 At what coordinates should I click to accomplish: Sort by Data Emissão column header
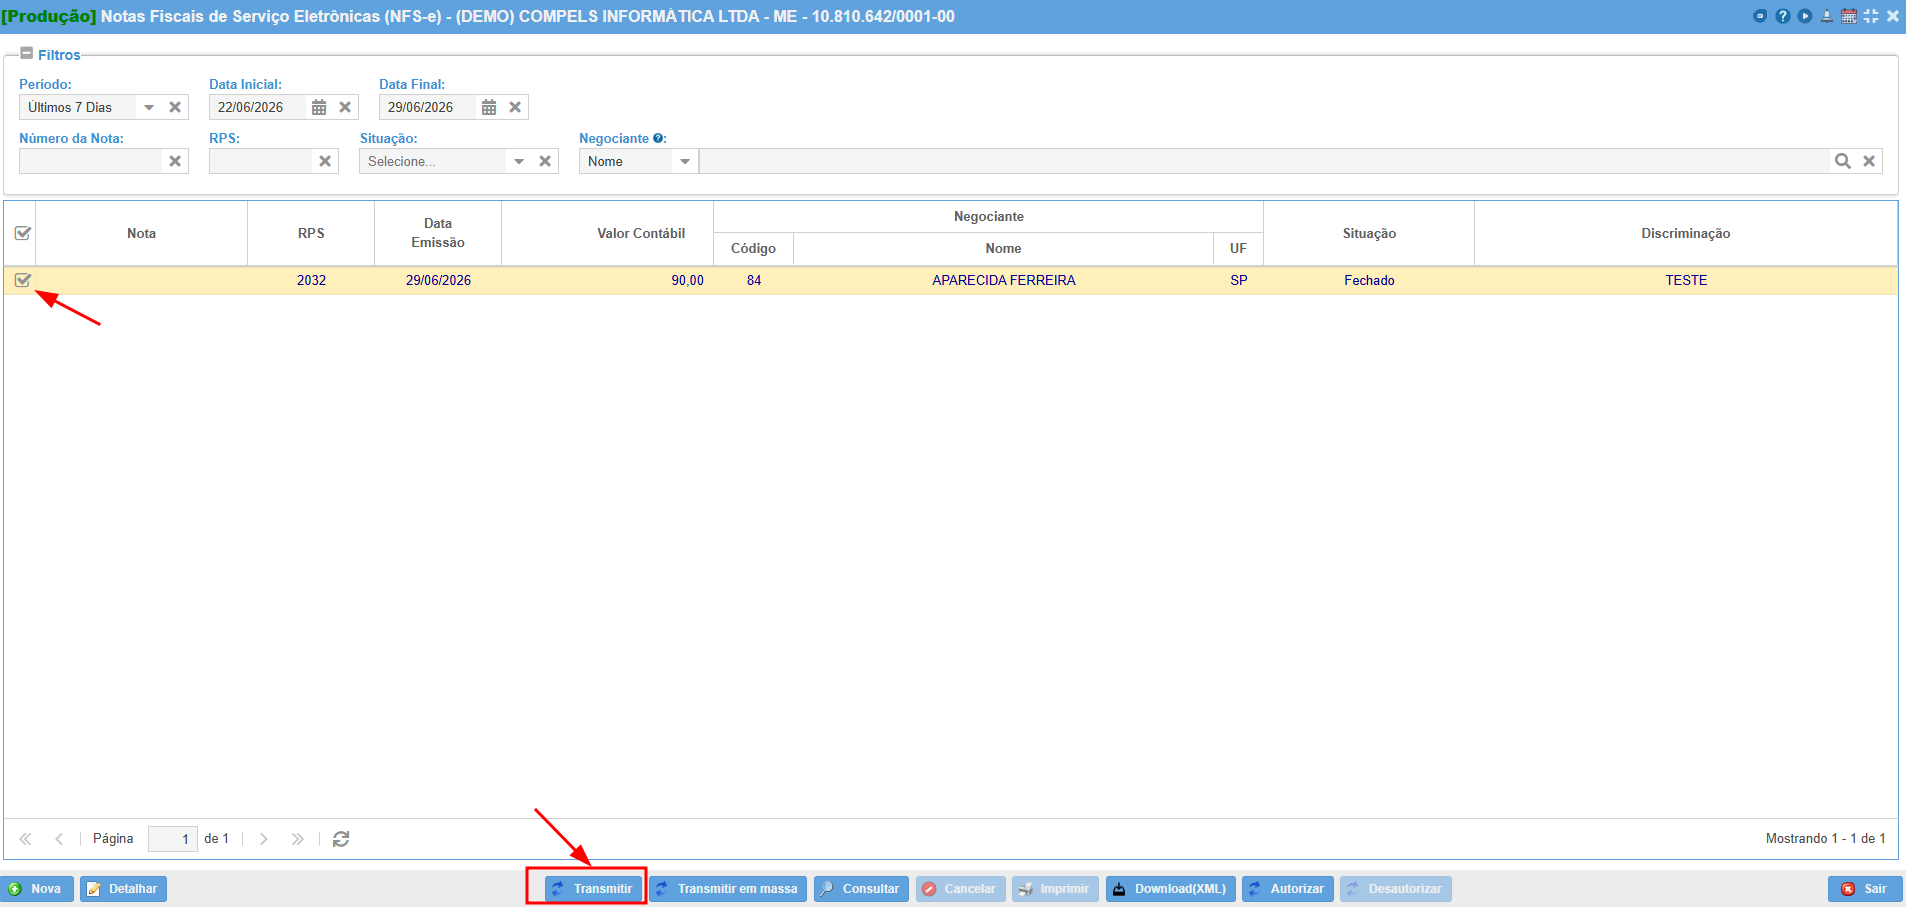tap(438, 233)
